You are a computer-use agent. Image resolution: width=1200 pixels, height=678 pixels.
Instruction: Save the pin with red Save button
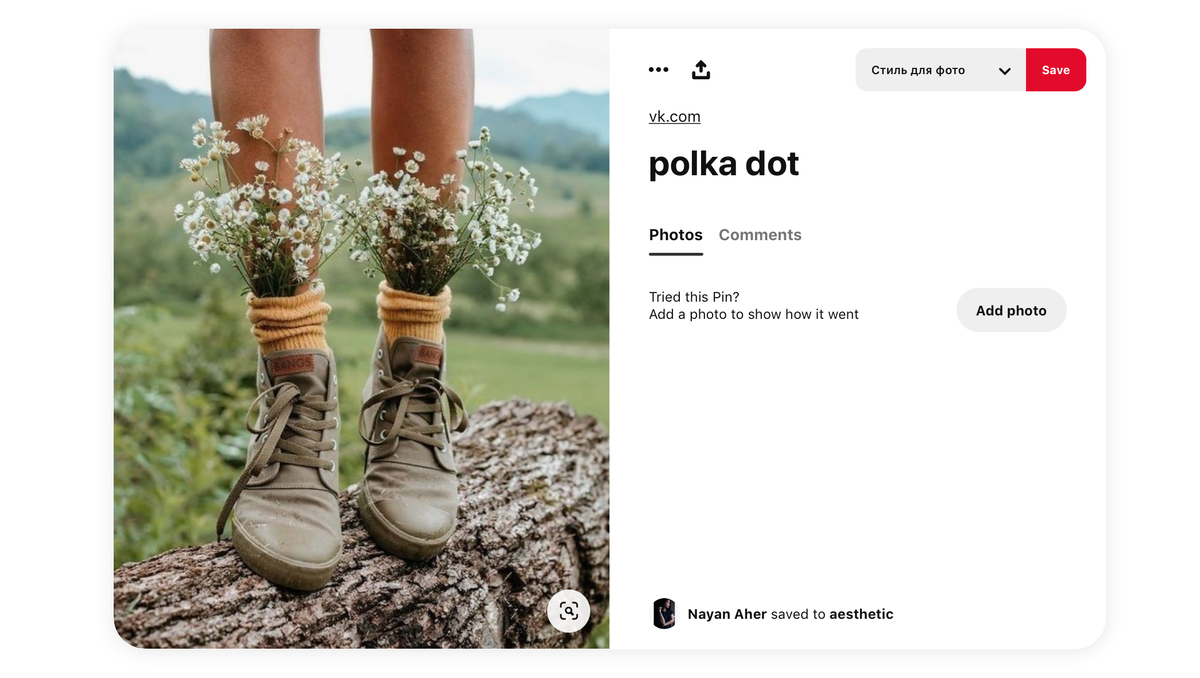point(1056,70)
